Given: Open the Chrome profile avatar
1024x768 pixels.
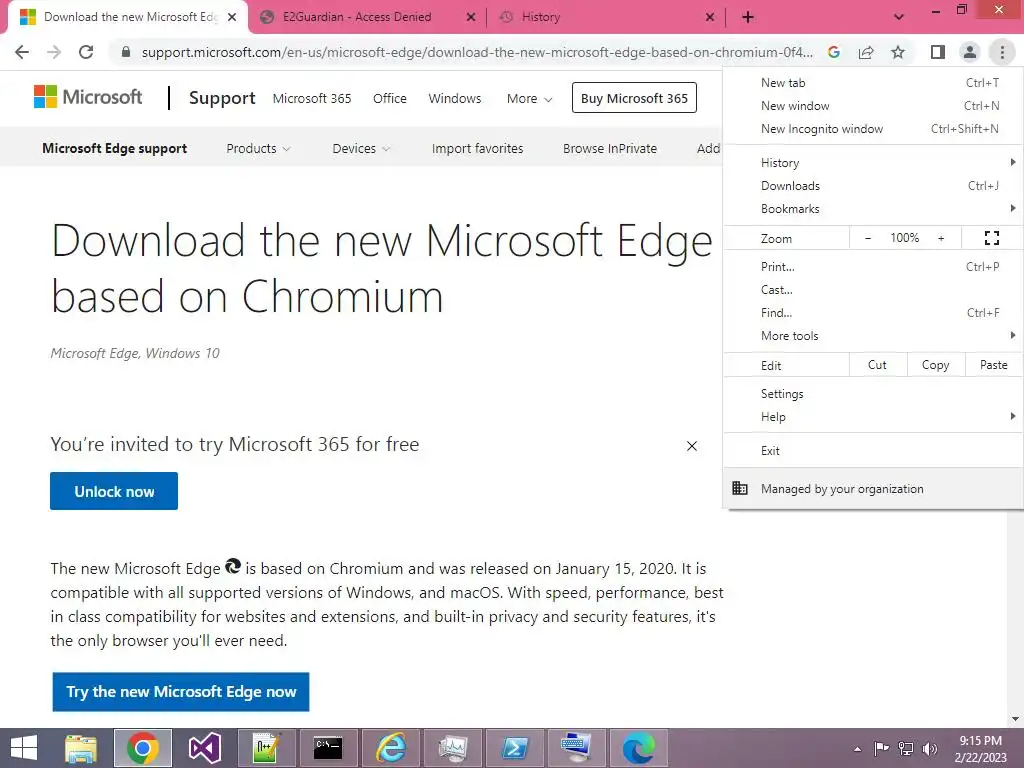Looking at the screenshot, I should pos(970,52).
